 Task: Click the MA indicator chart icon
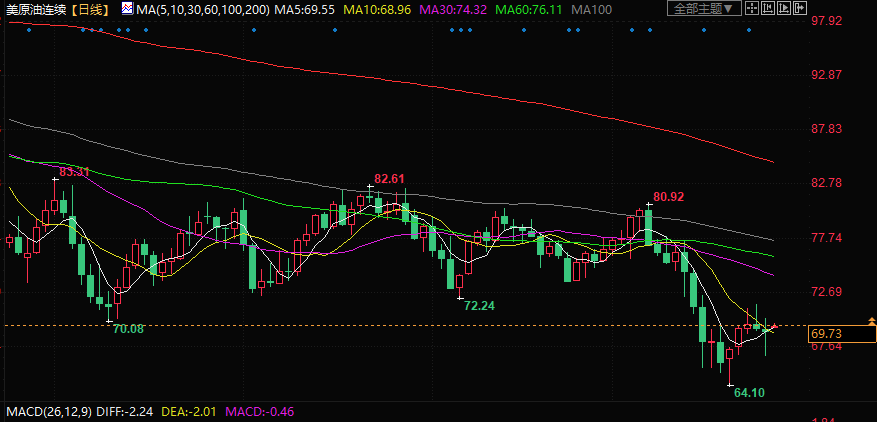[x=126, y=9]
